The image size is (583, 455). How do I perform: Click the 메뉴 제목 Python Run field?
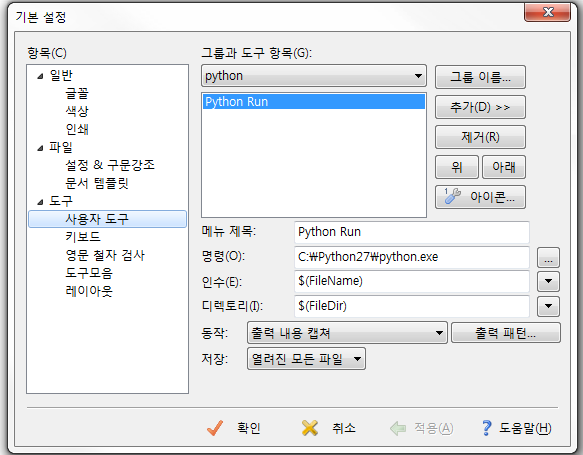412,232
